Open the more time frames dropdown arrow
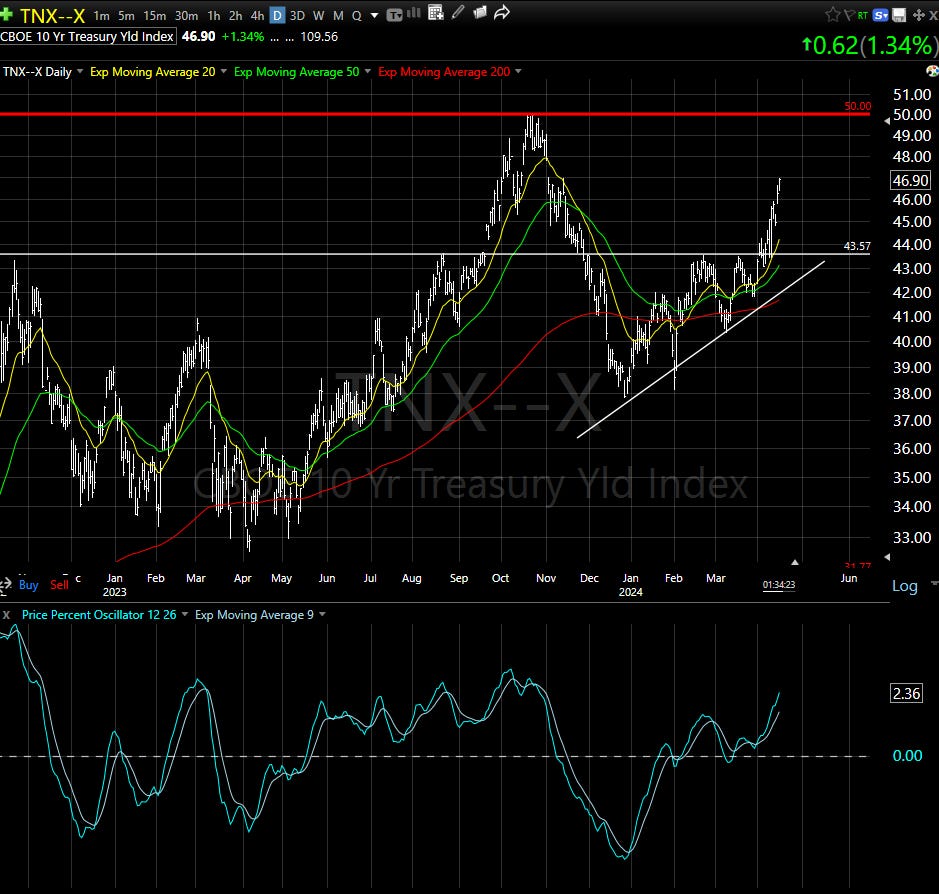 (x=375, y=16)
